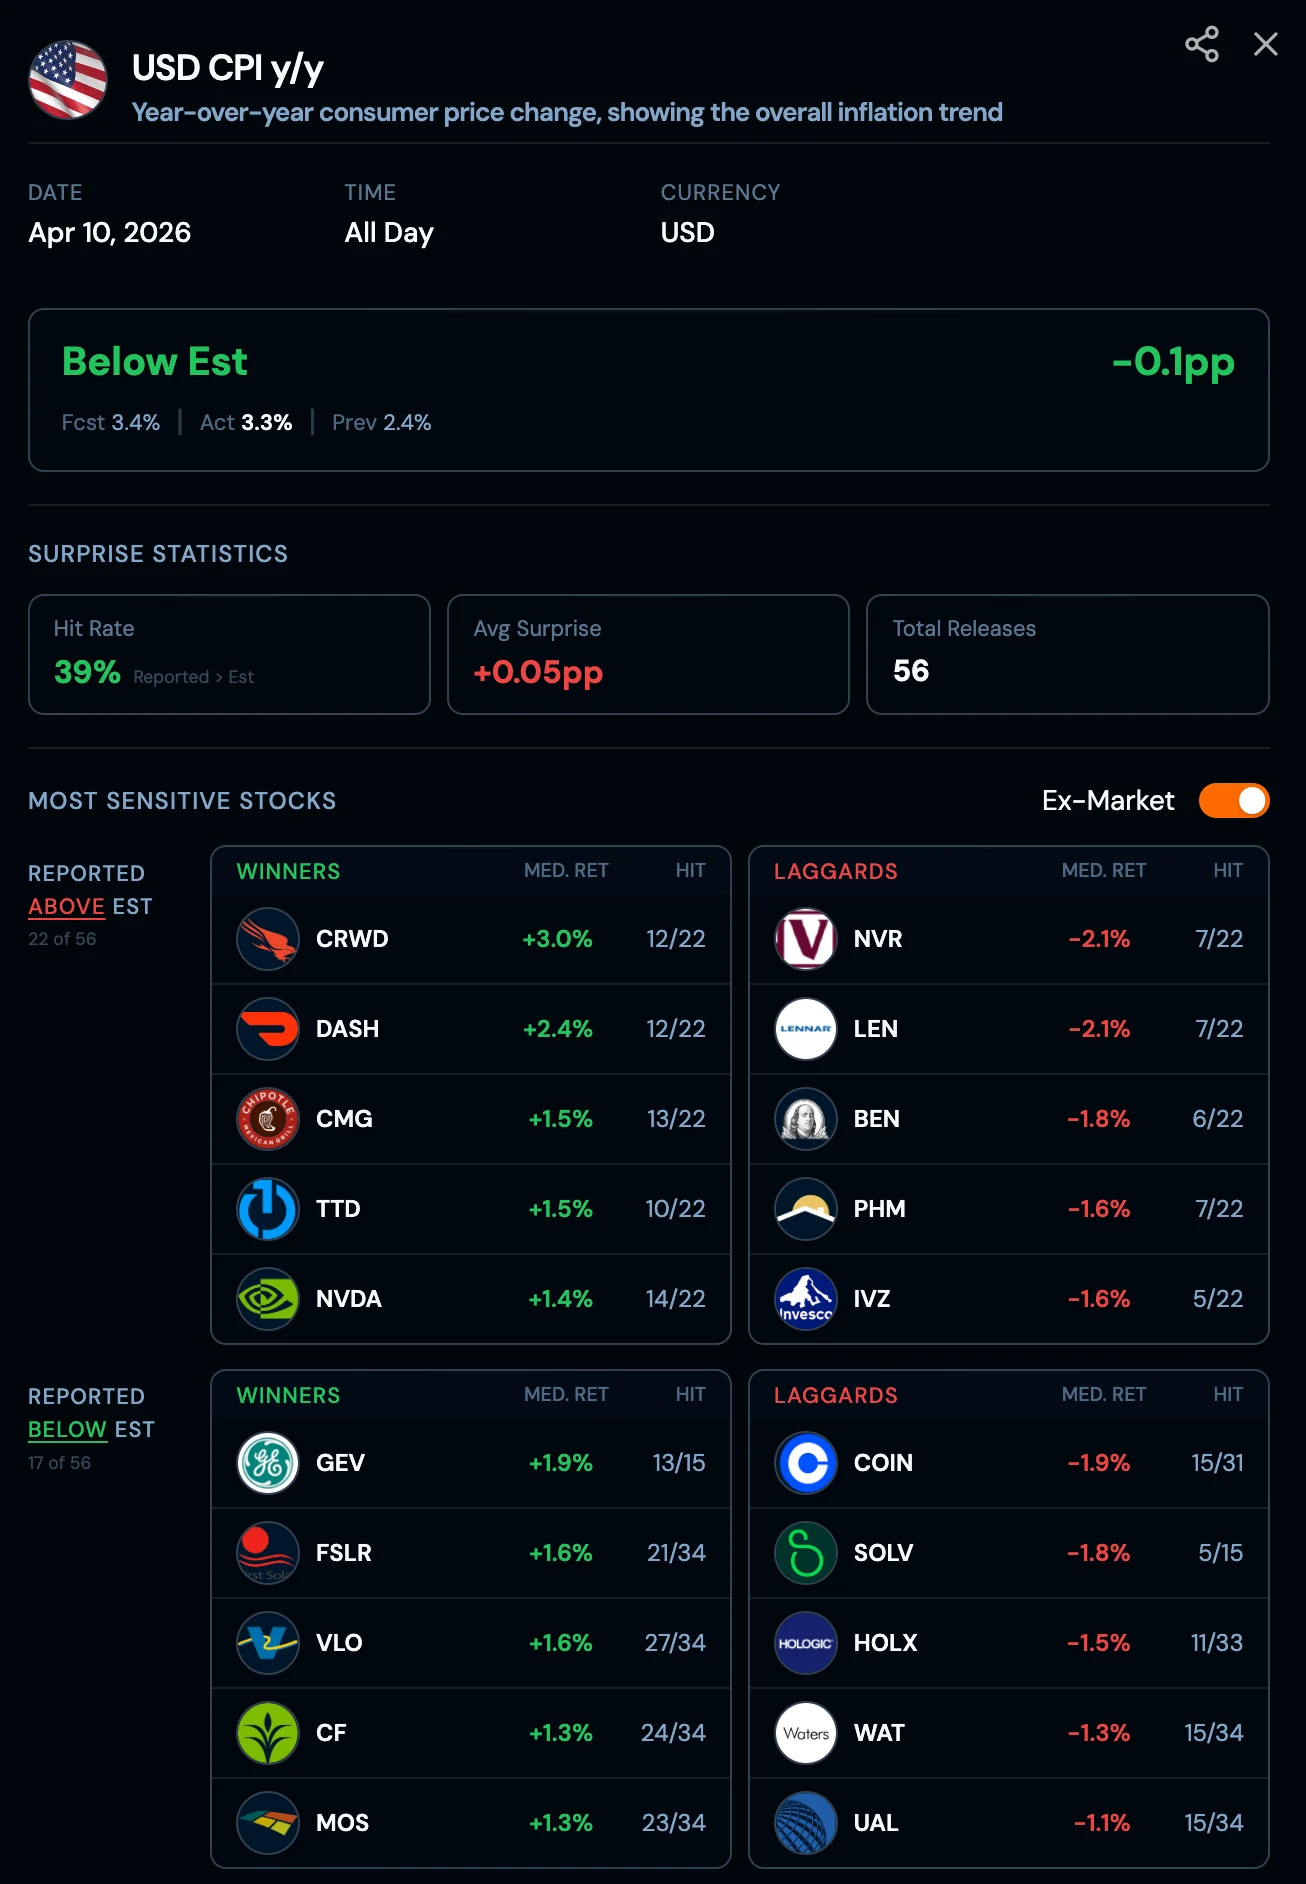Click the GE Vernova GEV logo

pyautogui.click(x=267, y=1463)
